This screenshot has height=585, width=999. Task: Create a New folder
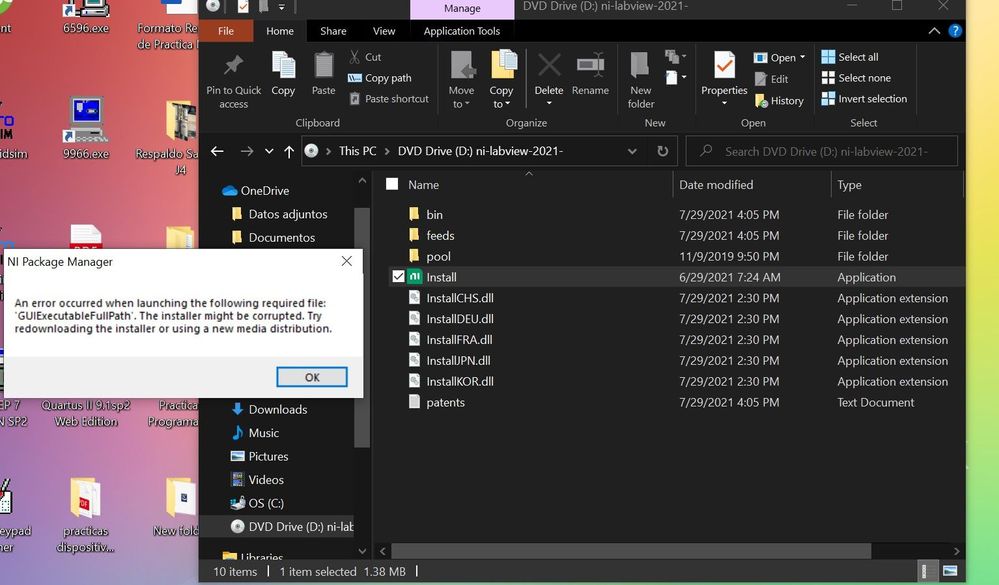[x=640, y=80]
